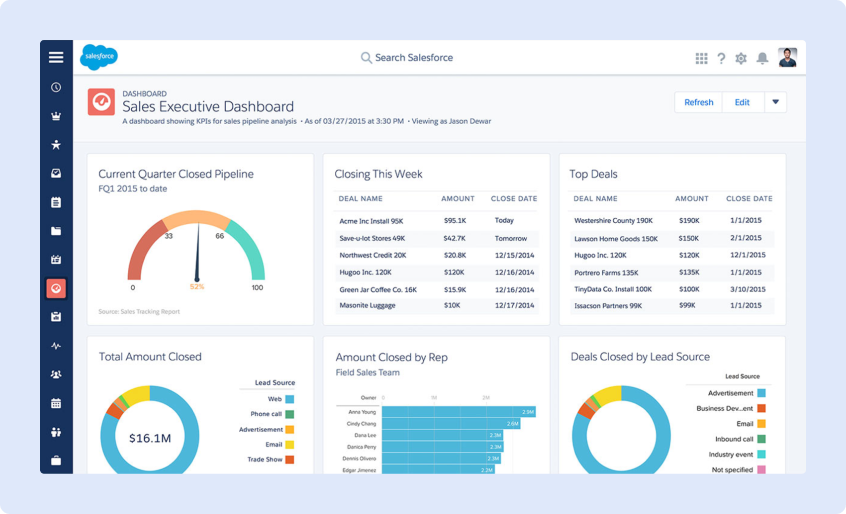Click the $190K amount in Top Deals
The height and width of the screenshot is (514, 846).
coord(689,221)
